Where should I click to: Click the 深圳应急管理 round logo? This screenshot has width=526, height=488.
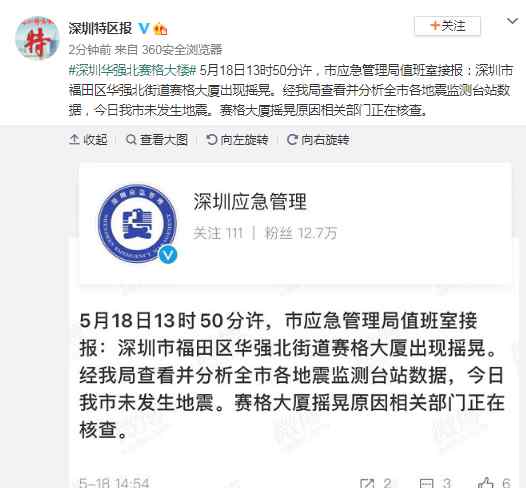(x=137, y=223)
